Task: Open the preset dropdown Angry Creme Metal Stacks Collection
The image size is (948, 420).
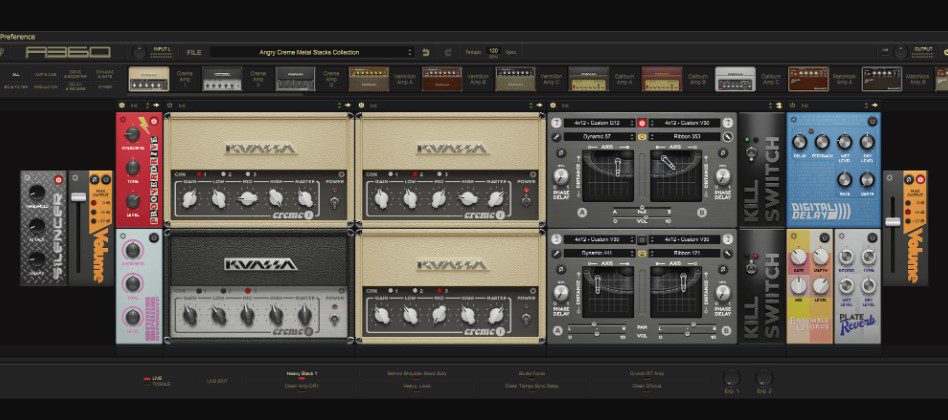Action: point(312,53)
